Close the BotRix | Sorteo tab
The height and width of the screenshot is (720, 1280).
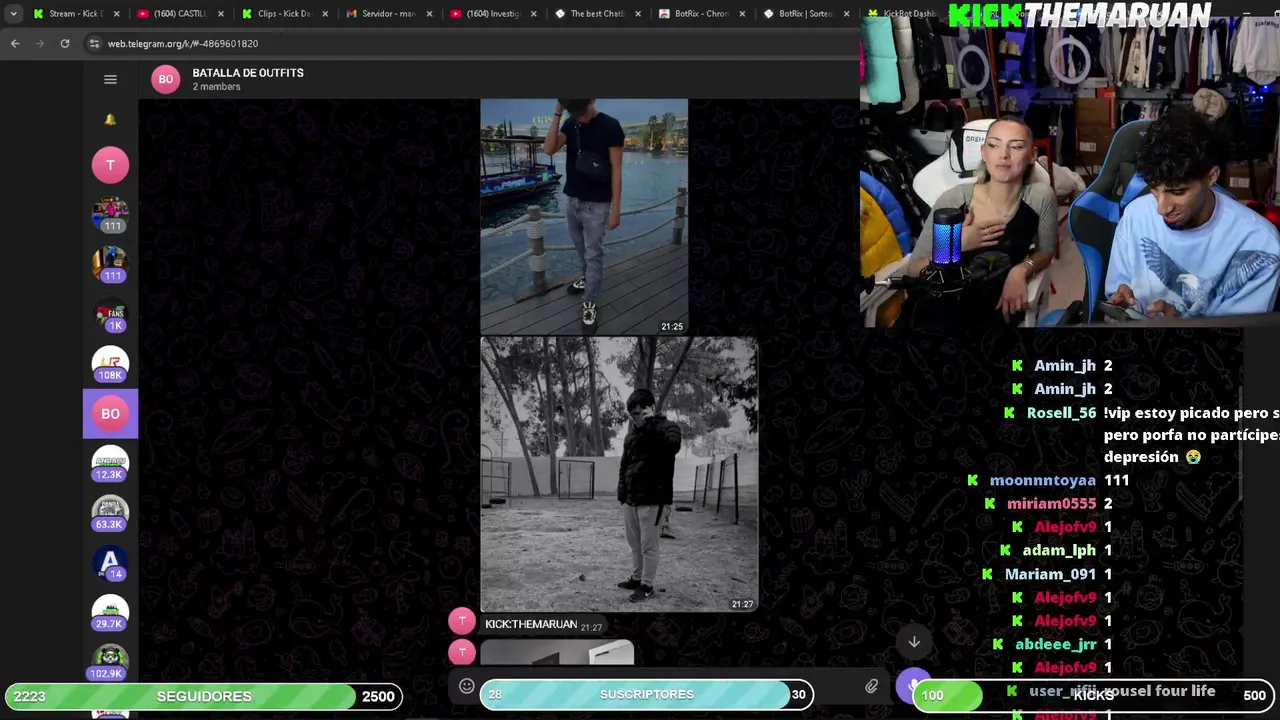coord(847,14)
